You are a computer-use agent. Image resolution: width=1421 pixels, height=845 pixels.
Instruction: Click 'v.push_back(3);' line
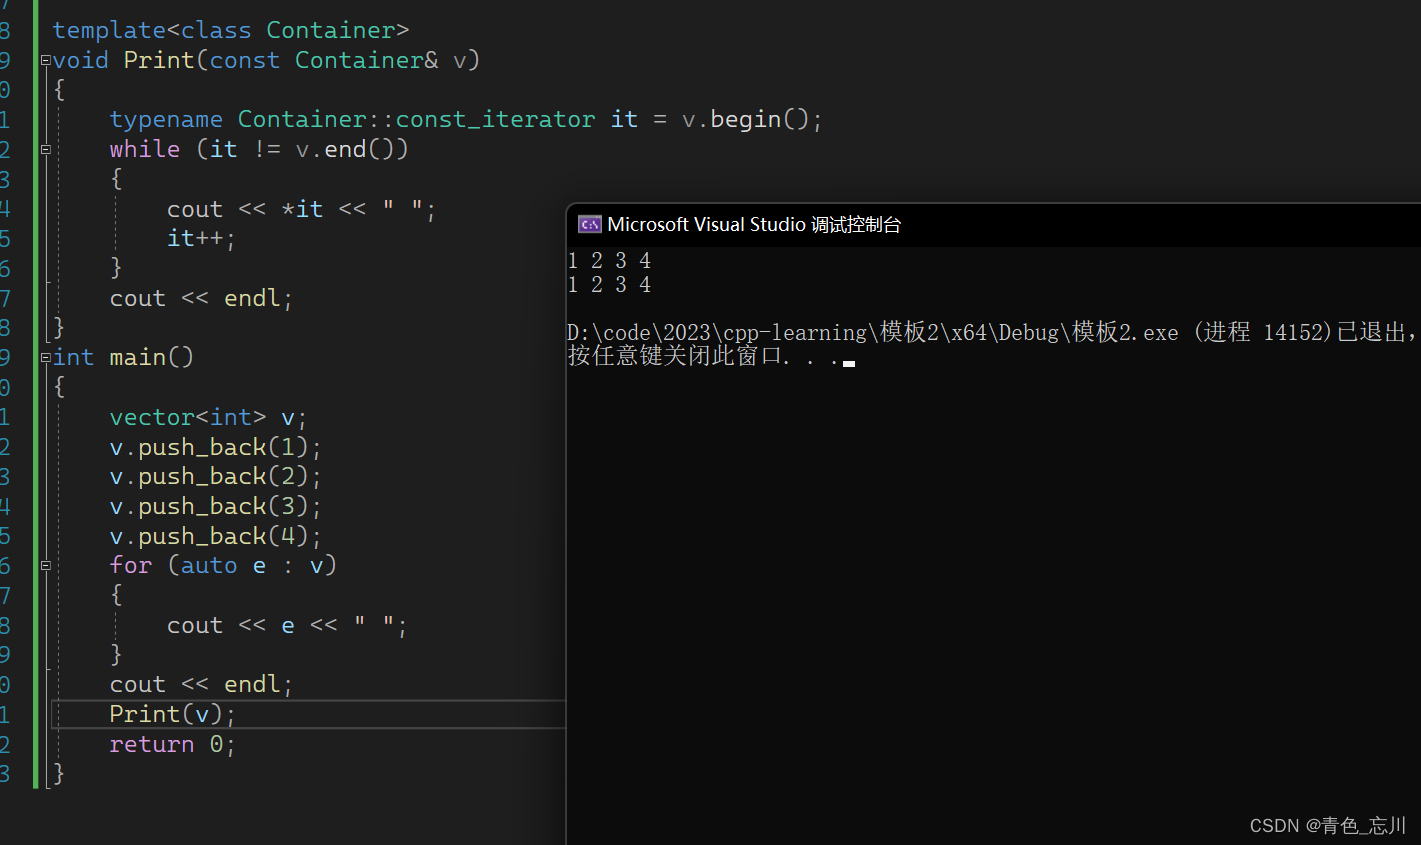point(216,506)
